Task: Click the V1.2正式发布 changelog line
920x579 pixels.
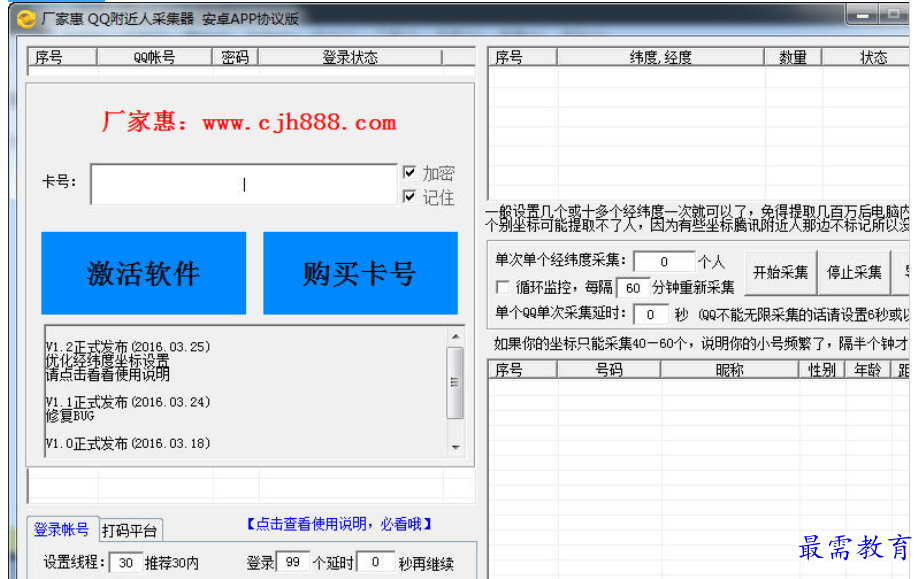Action: tap(128, 346)
